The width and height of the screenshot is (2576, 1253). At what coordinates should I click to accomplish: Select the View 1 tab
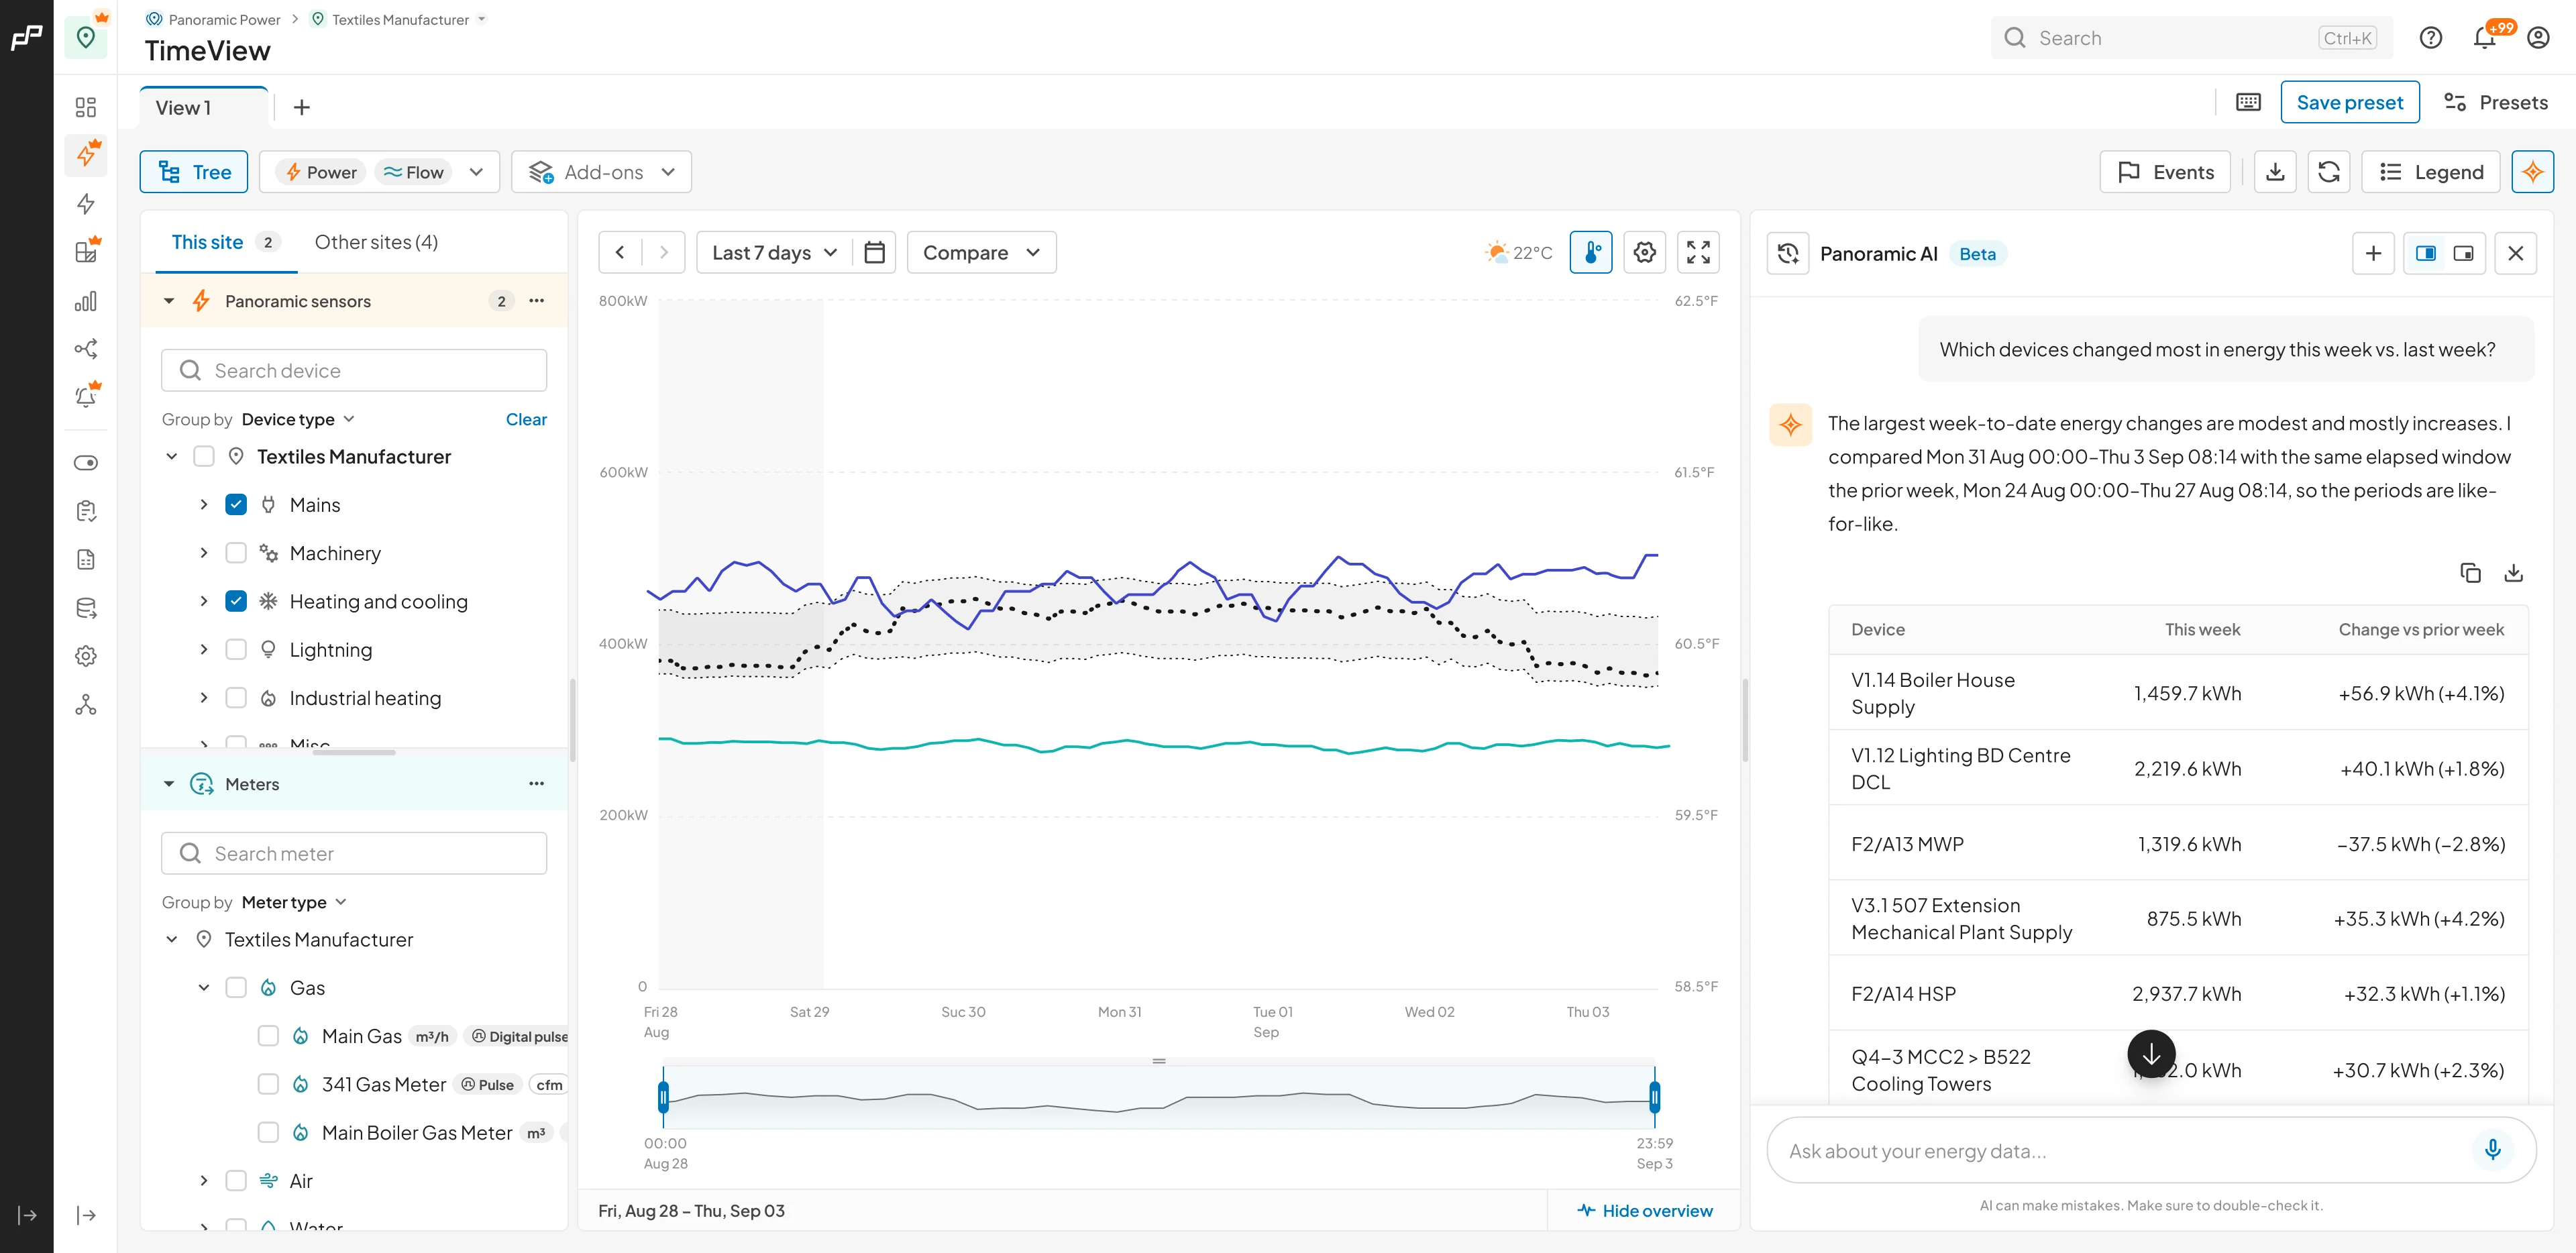[204, 108]
